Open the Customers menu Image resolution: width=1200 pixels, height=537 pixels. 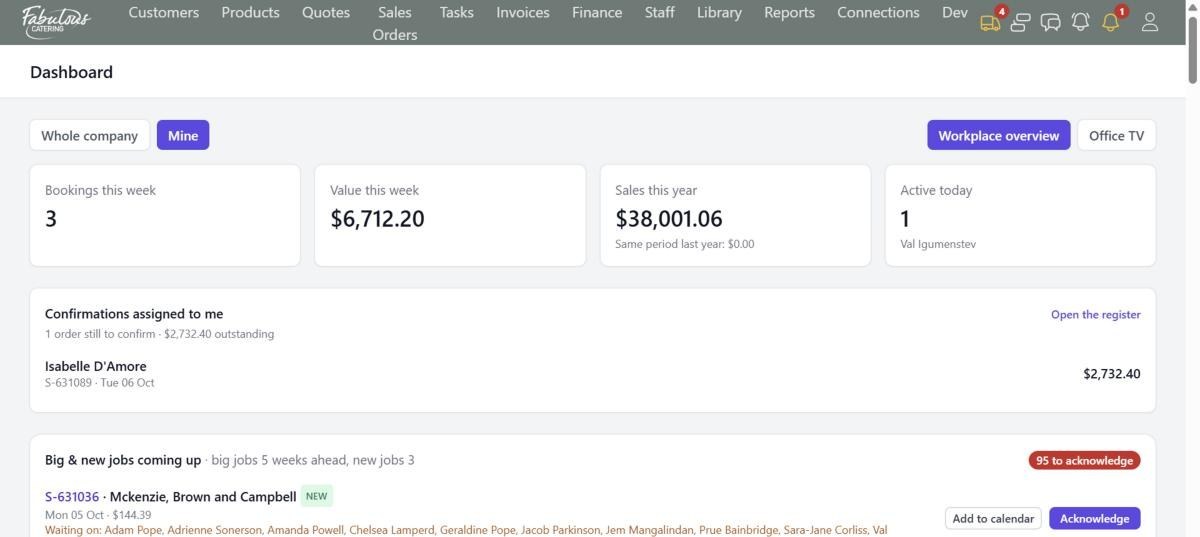coord(164,13)
